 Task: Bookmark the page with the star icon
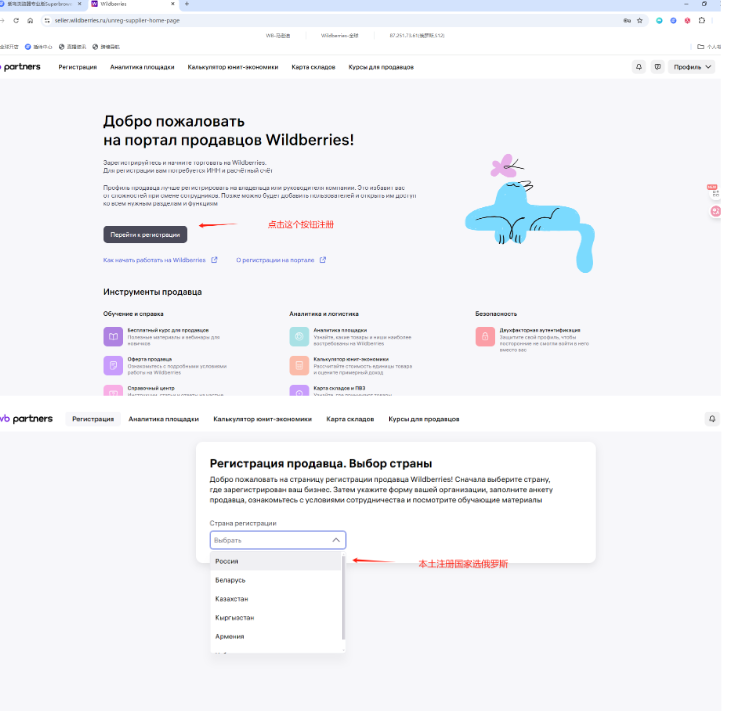coord(640,20)
